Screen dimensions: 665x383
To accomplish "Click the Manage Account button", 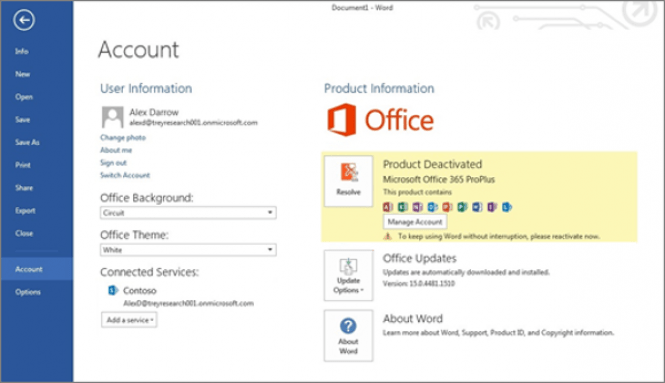I will (x=415, y=222).
